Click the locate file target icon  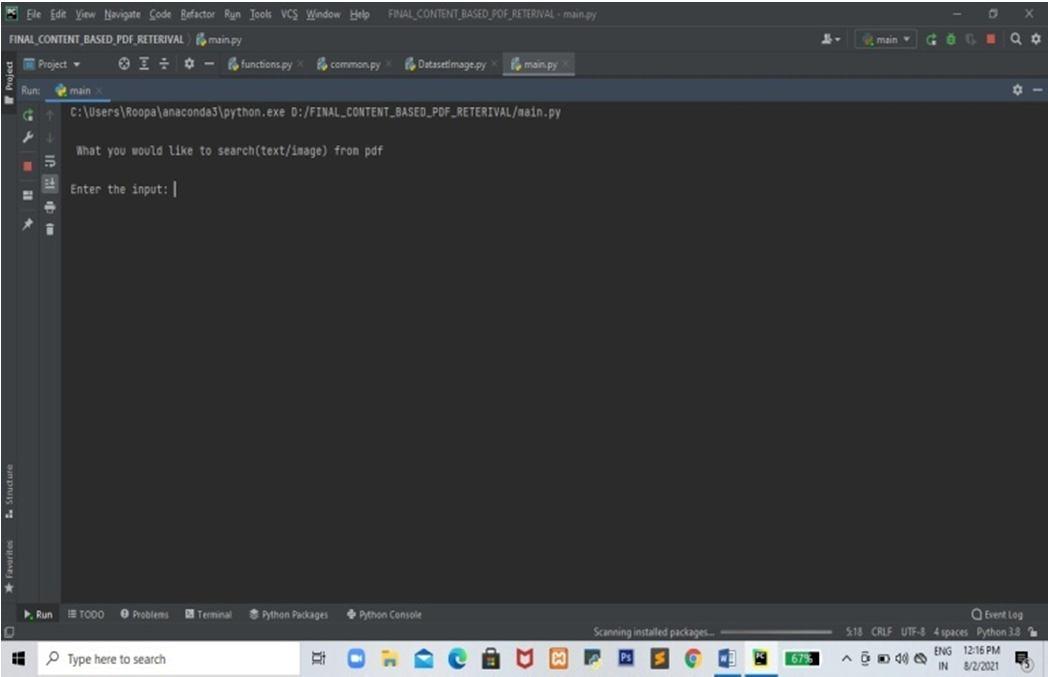coord(124,63)
